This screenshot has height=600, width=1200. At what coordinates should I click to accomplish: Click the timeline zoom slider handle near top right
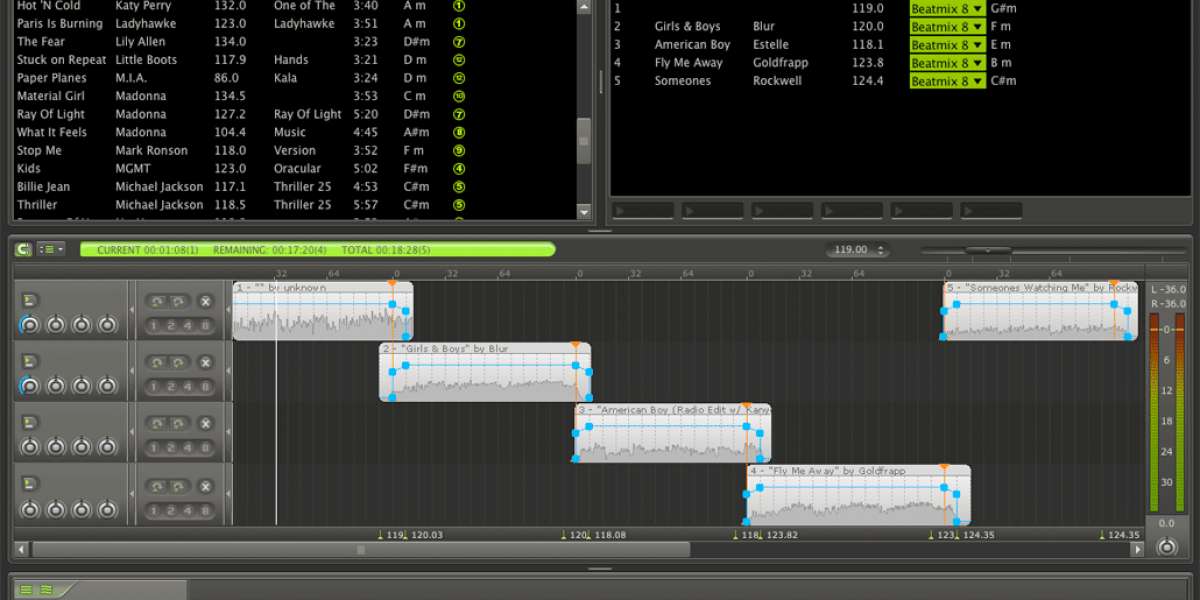click(987, 249)
